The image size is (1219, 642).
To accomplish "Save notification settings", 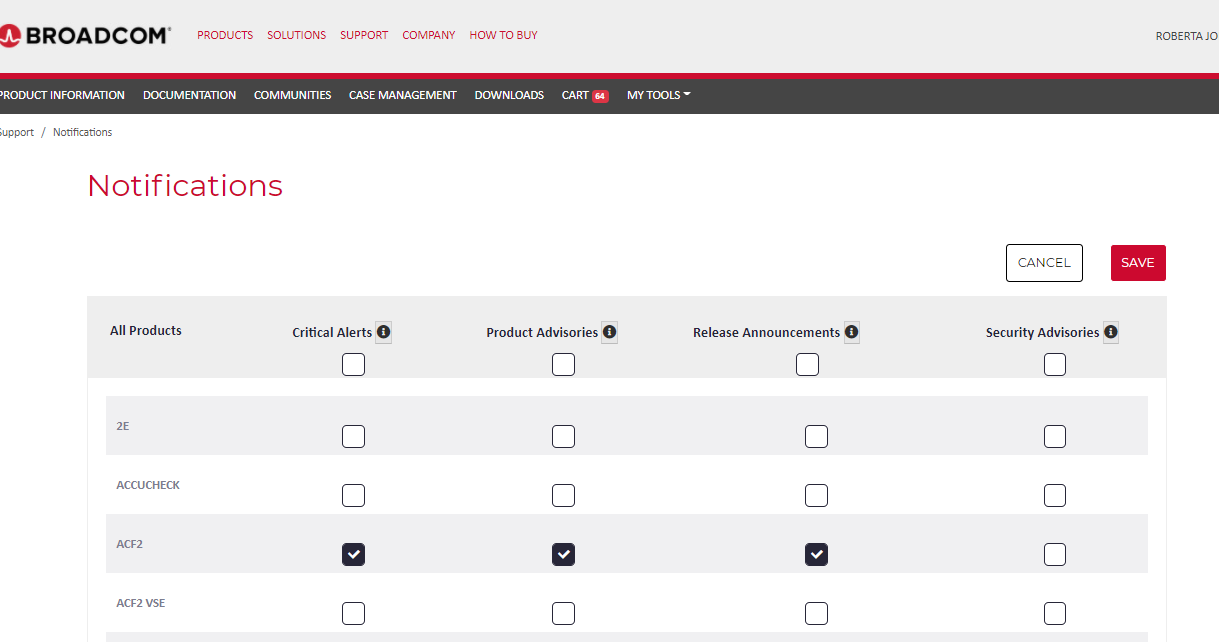I will click(x=1137, y=263).
